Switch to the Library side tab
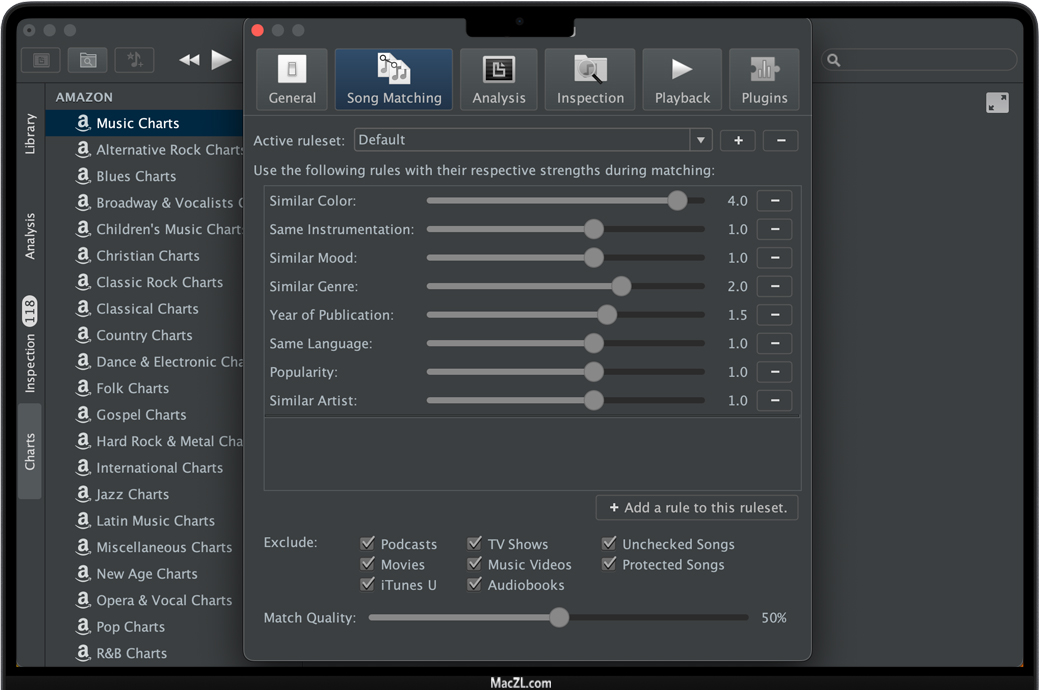 (30, 134)
